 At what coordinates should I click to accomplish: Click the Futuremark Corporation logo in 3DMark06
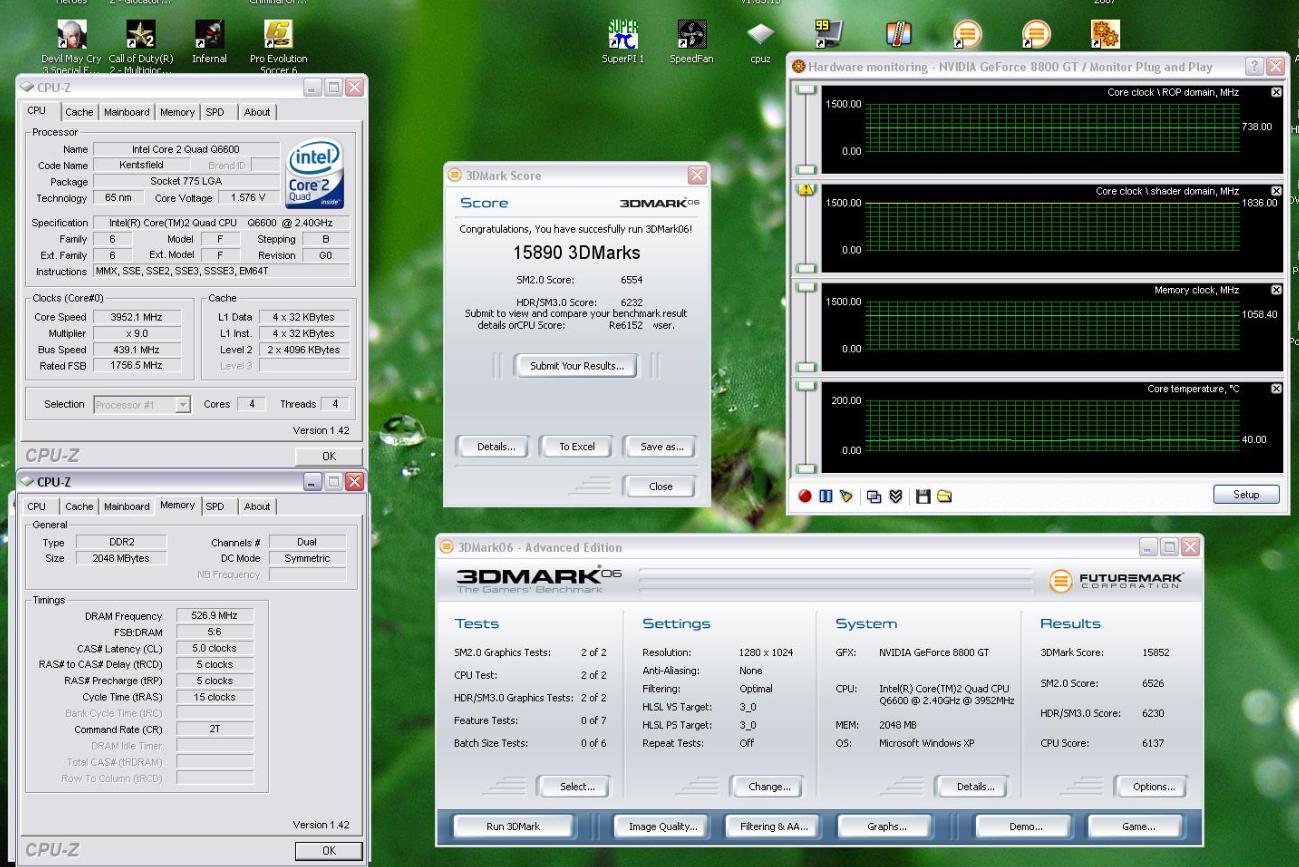click(x=1116, y=581)
